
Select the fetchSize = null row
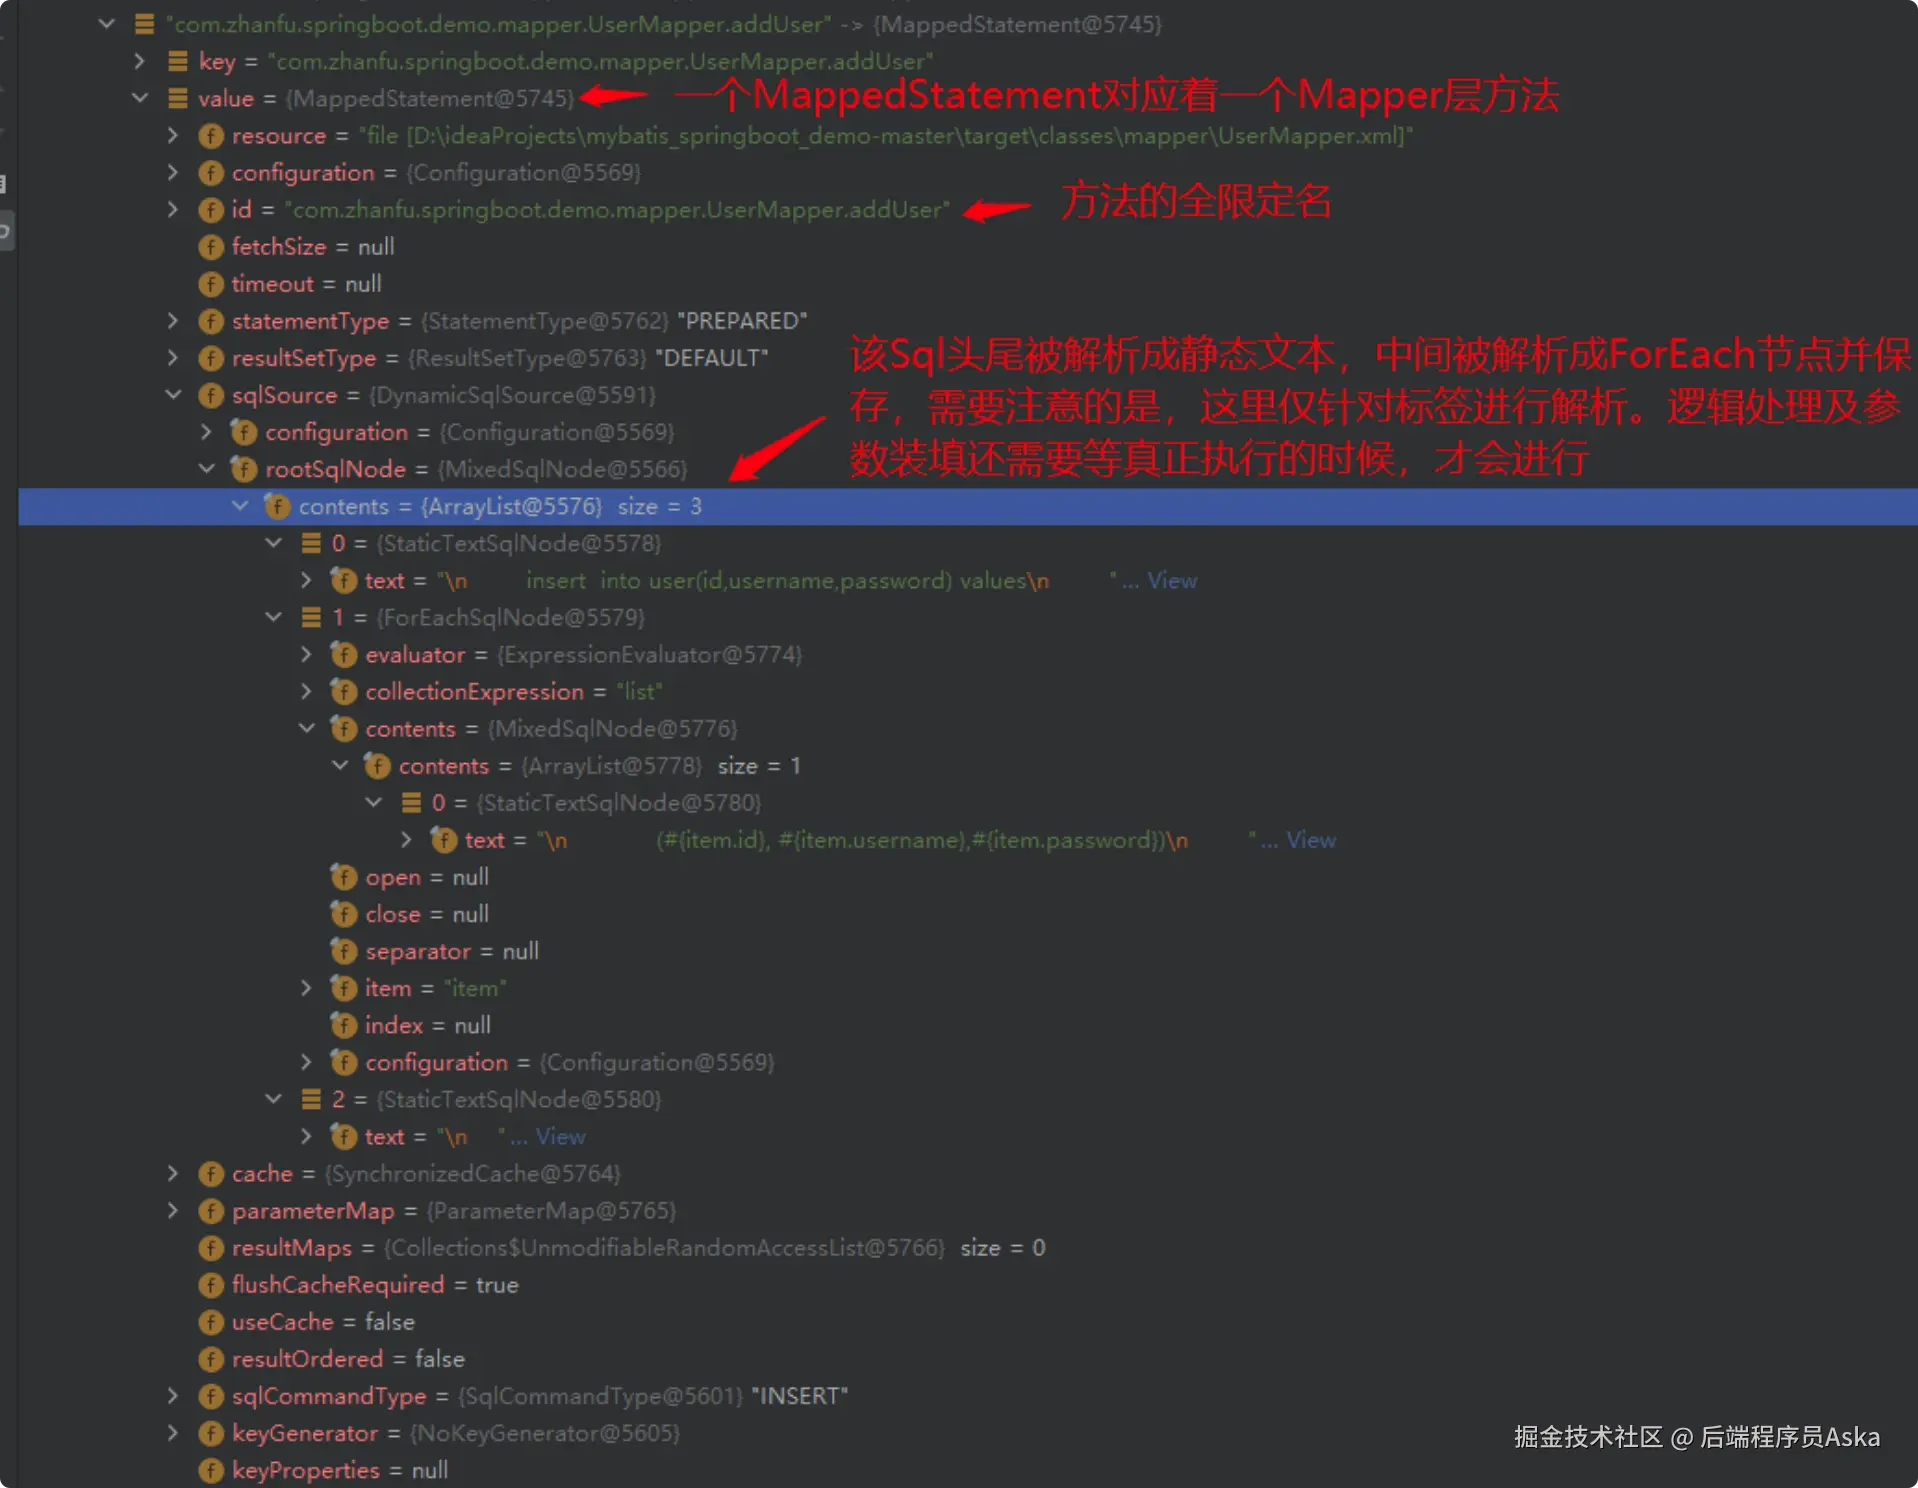pyautogui.click(x=967, y=247)
